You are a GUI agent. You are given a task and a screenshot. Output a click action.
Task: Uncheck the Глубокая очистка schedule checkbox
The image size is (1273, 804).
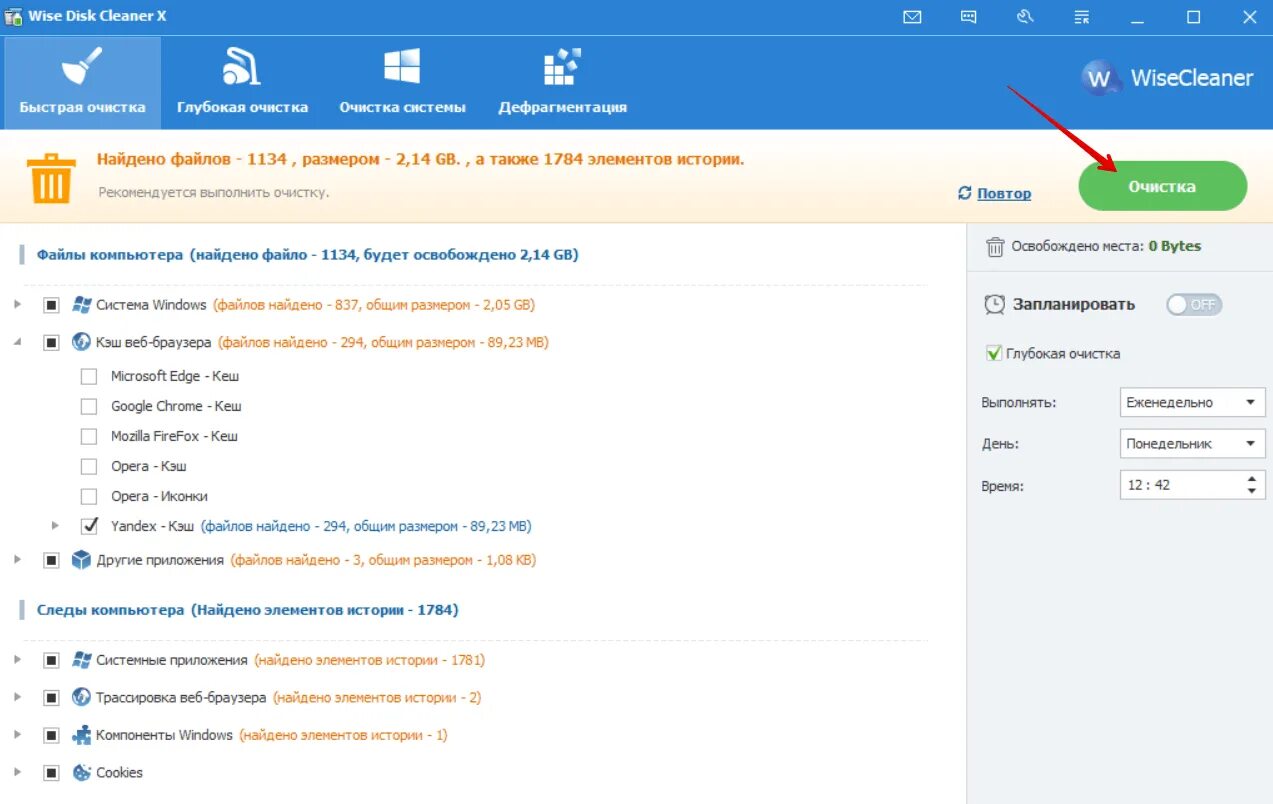[x=993, y=353]
